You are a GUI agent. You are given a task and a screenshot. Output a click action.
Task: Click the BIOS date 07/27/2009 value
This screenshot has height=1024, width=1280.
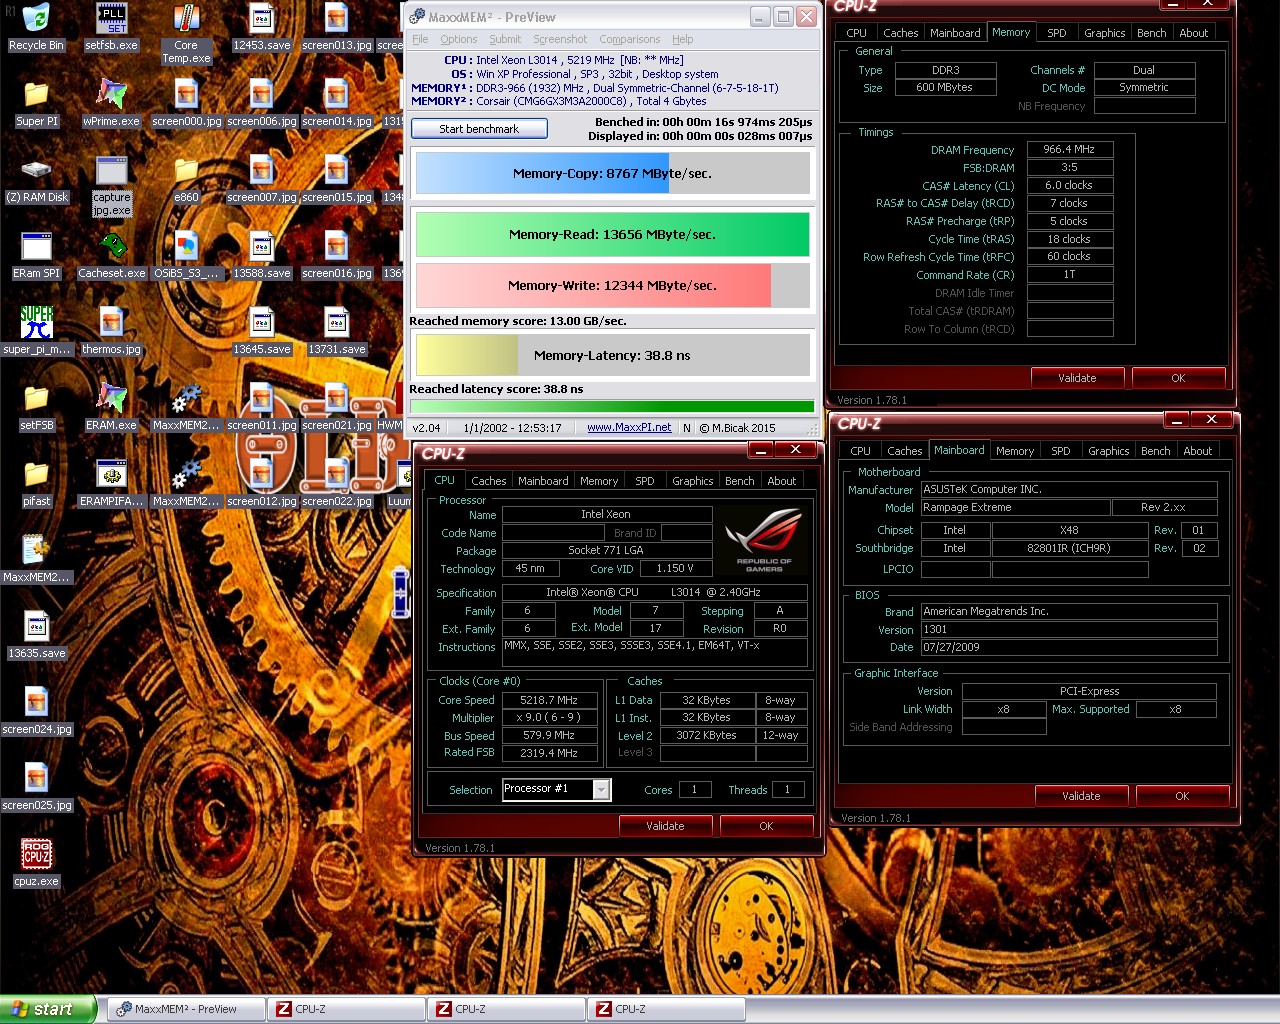point(1068,647)
